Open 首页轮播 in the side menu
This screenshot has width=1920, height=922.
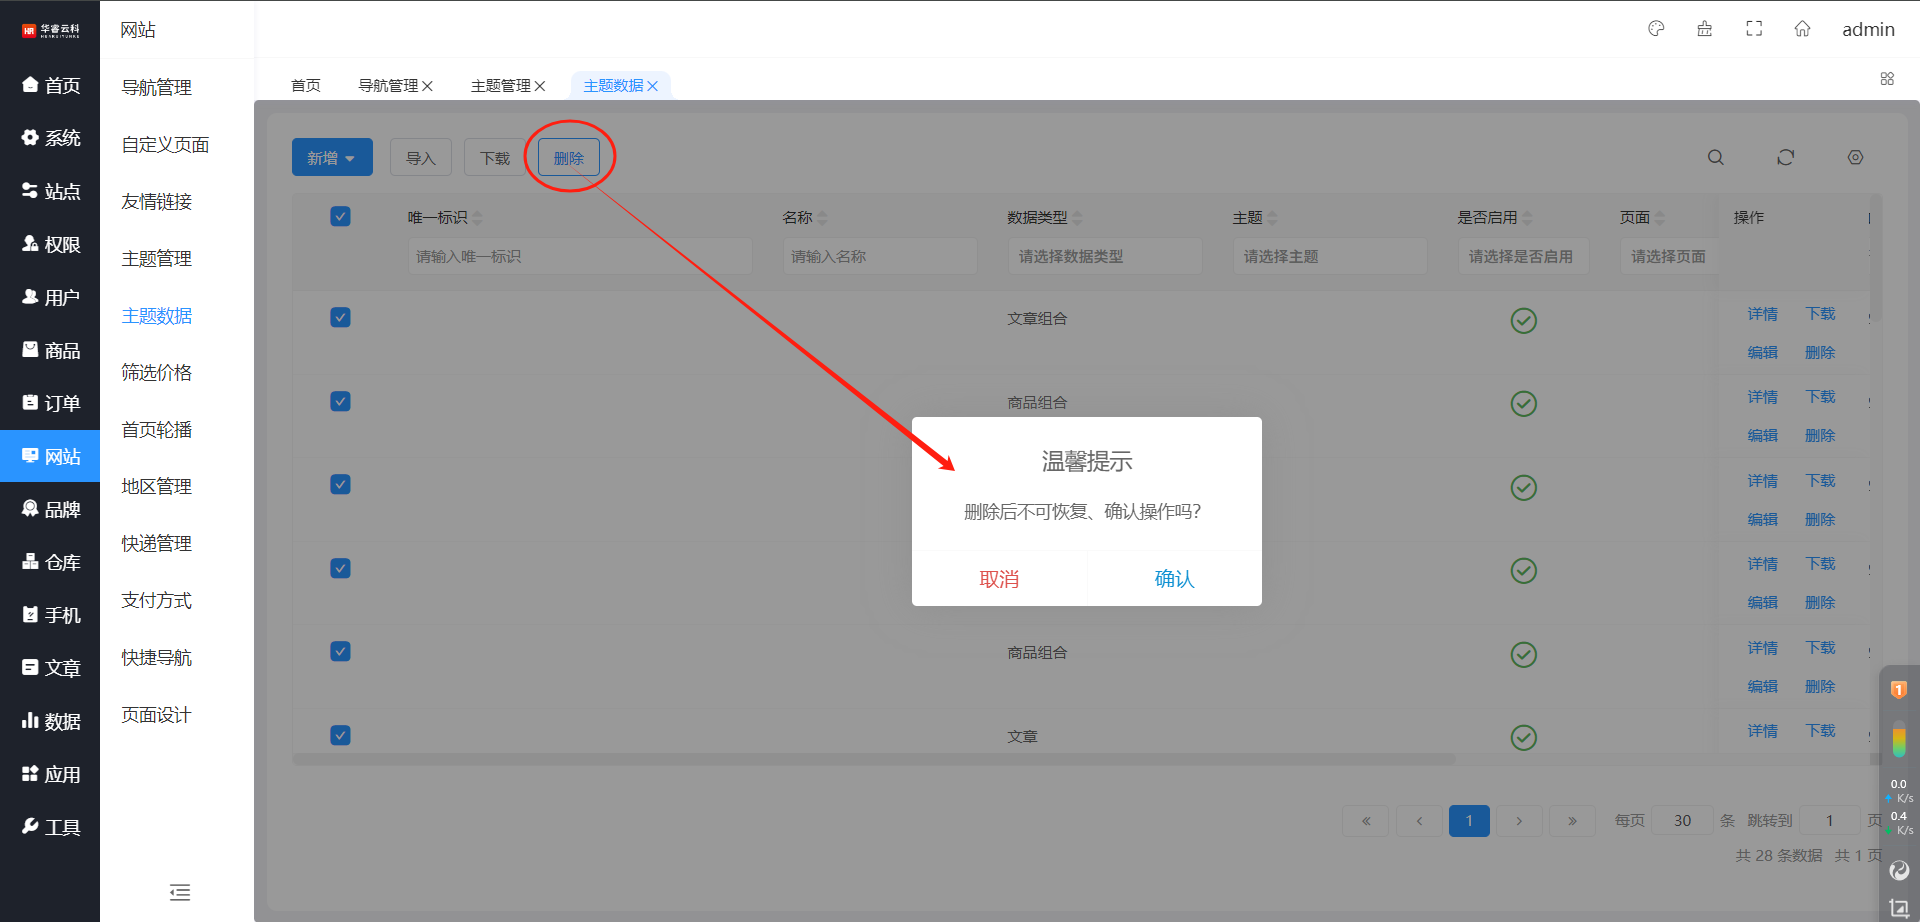pyautogui.click(x=157, y=430)
